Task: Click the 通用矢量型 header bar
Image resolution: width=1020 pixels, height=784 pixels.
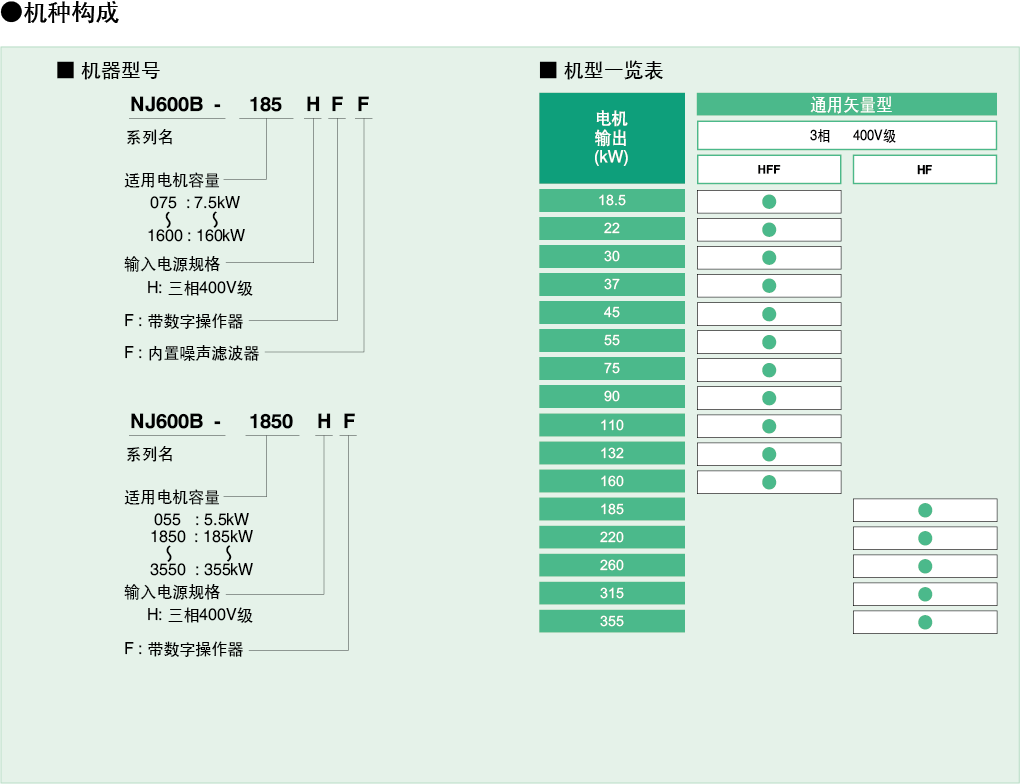Action: coord(847,104)
